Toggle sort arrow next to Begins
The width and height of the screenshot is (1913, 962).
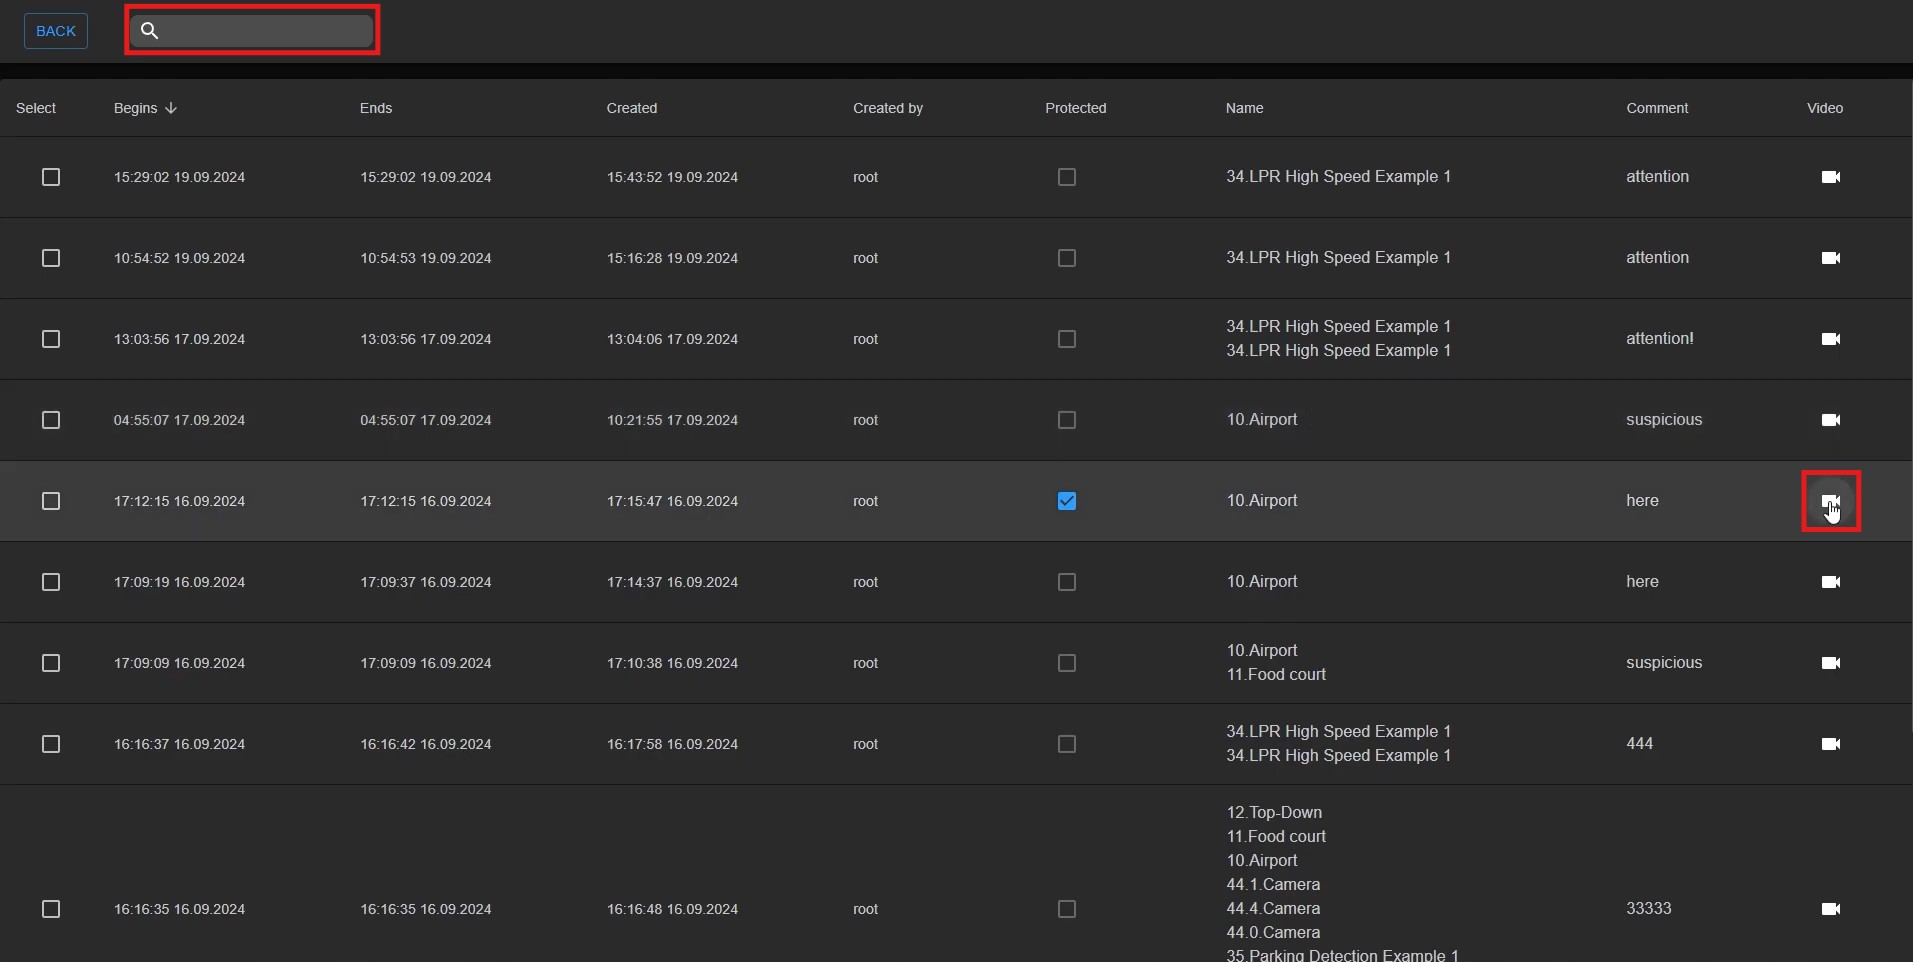click(171, 108)
